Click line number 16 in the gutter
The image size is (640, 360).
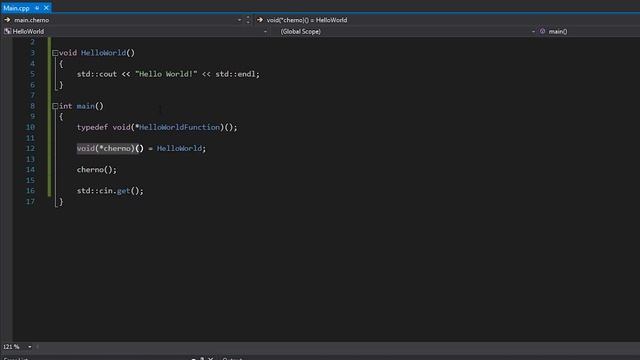pyautogui.click(x=30, y=191)
